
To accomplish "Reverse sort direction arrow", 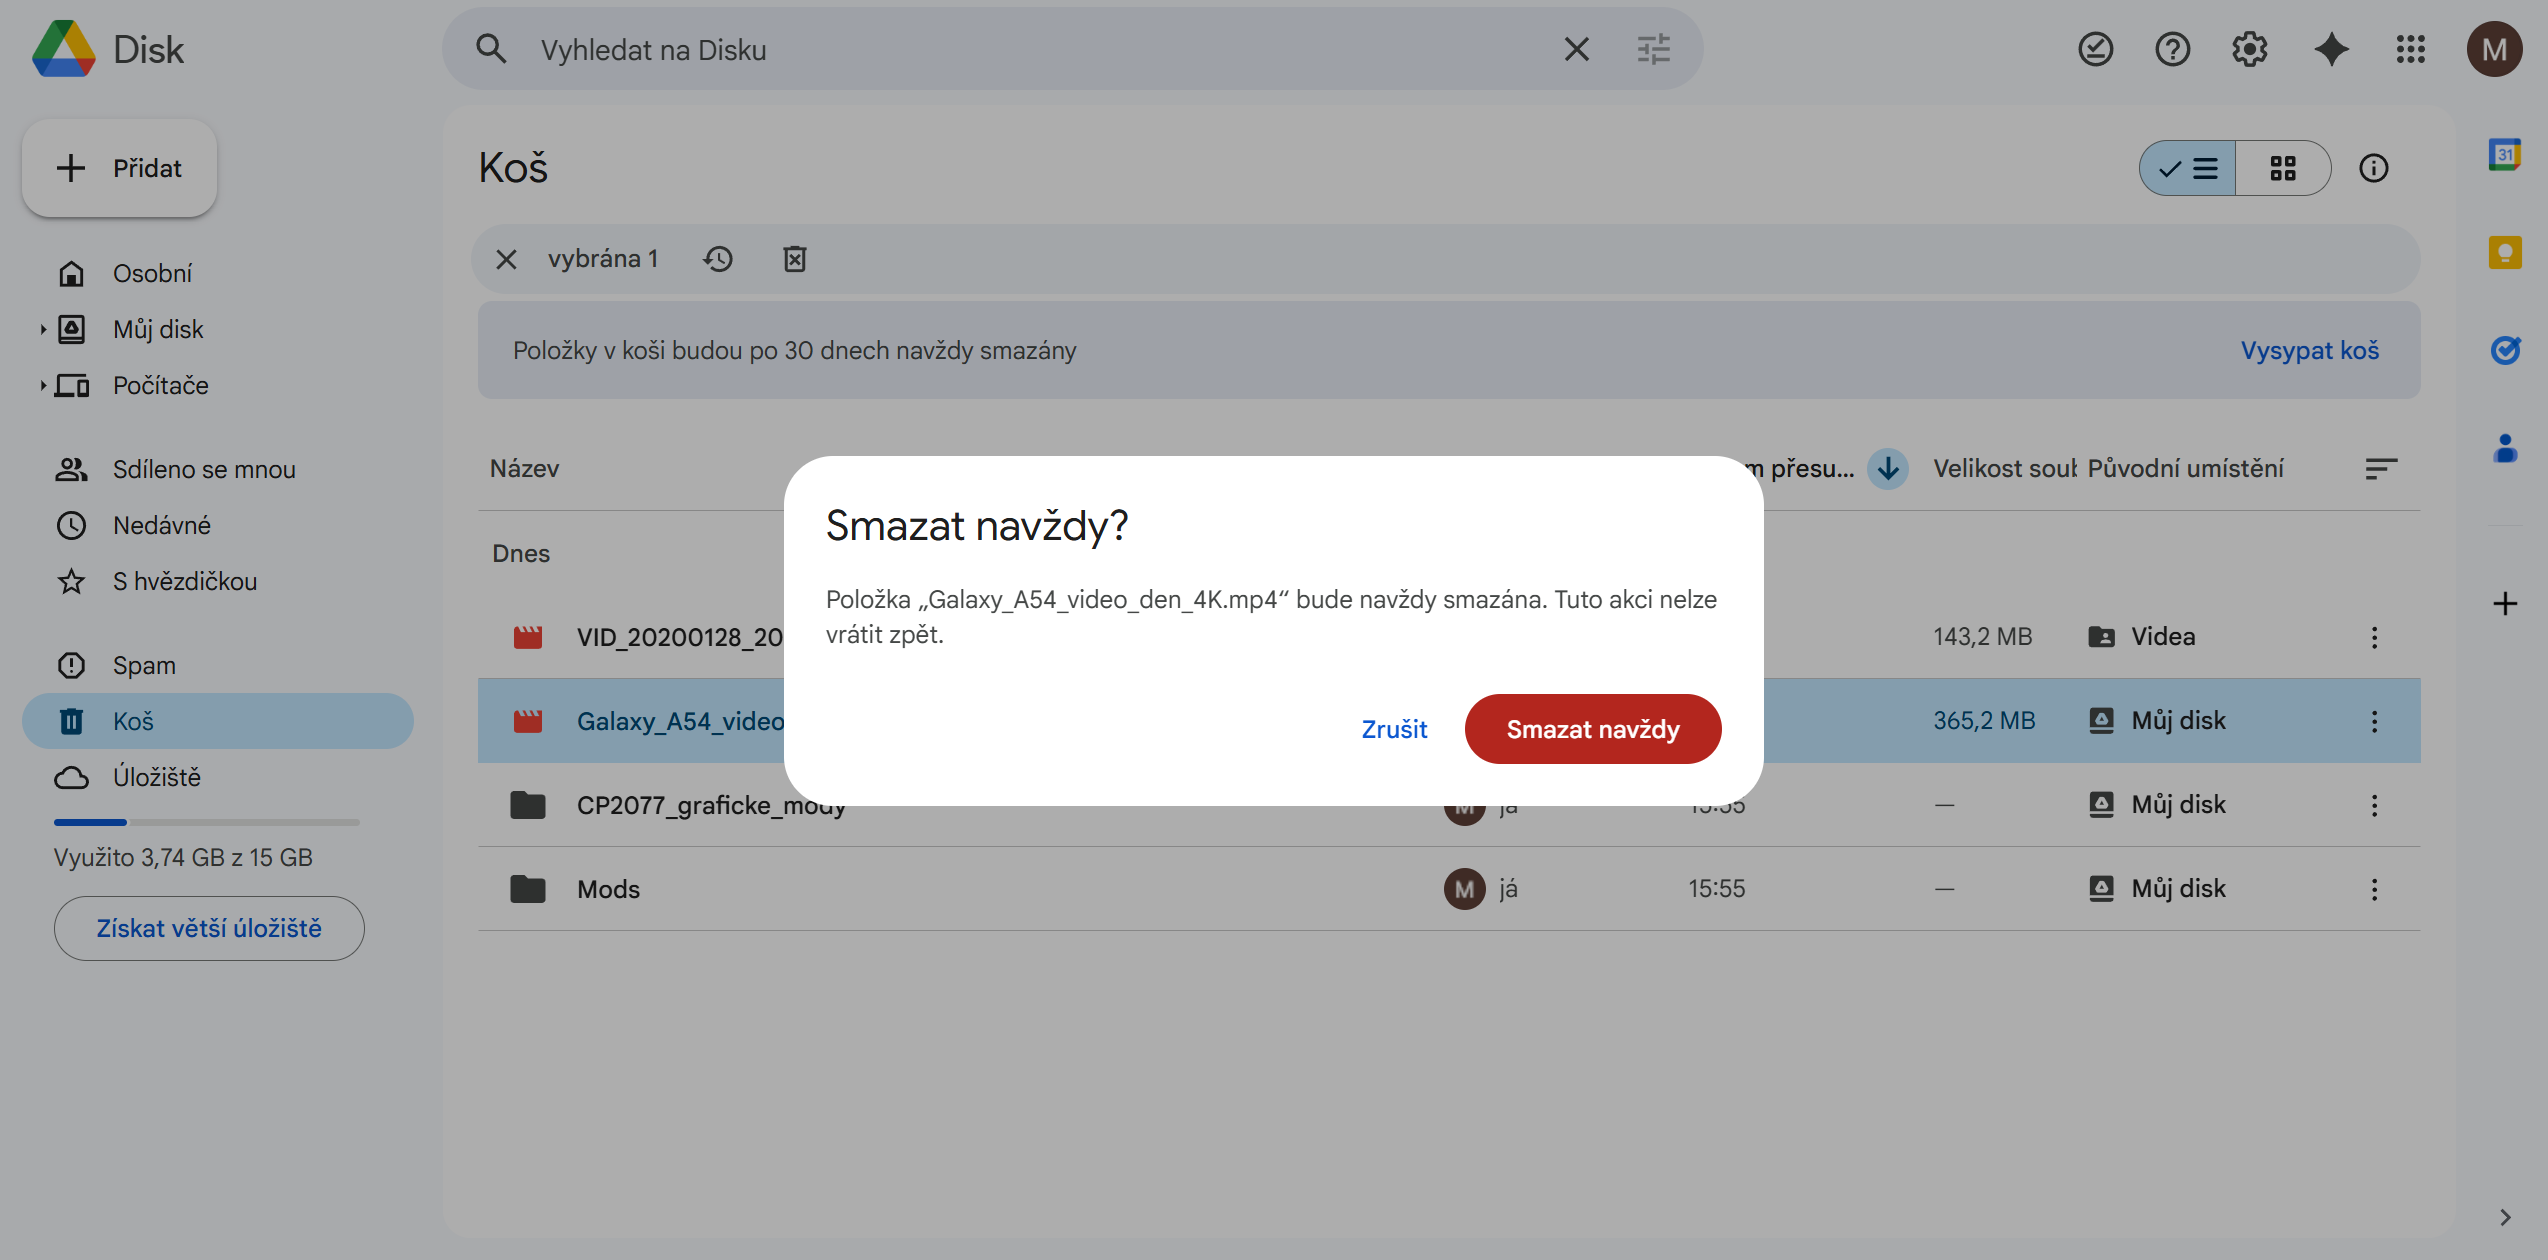I will [x=1887, y=468].
